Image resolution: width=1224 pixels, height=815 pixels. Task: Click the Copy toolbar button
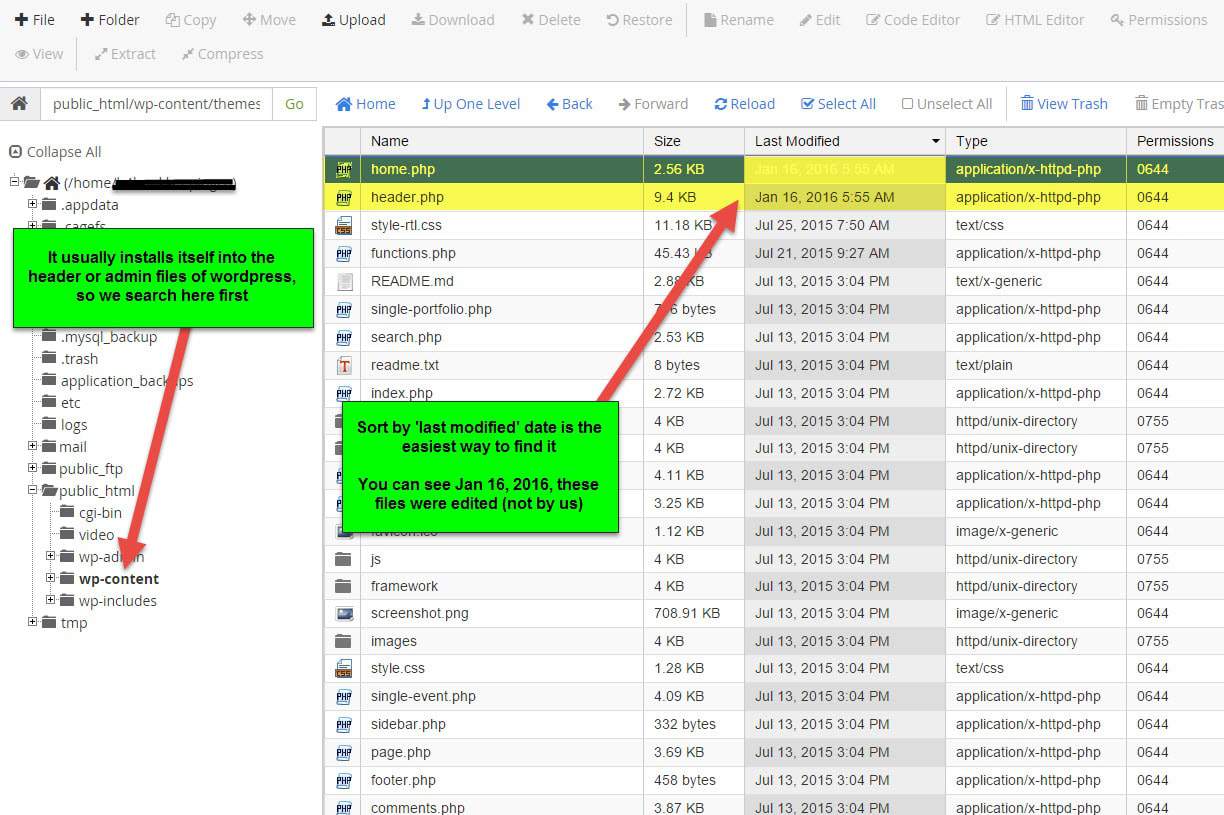tap(191, 20)
